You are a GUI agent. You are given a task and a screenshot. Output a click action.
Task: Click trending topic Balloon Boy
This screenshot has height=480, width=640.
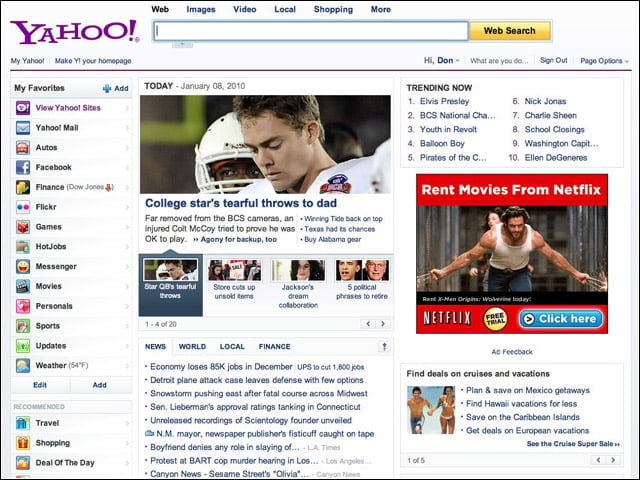(x=442, y=144)
